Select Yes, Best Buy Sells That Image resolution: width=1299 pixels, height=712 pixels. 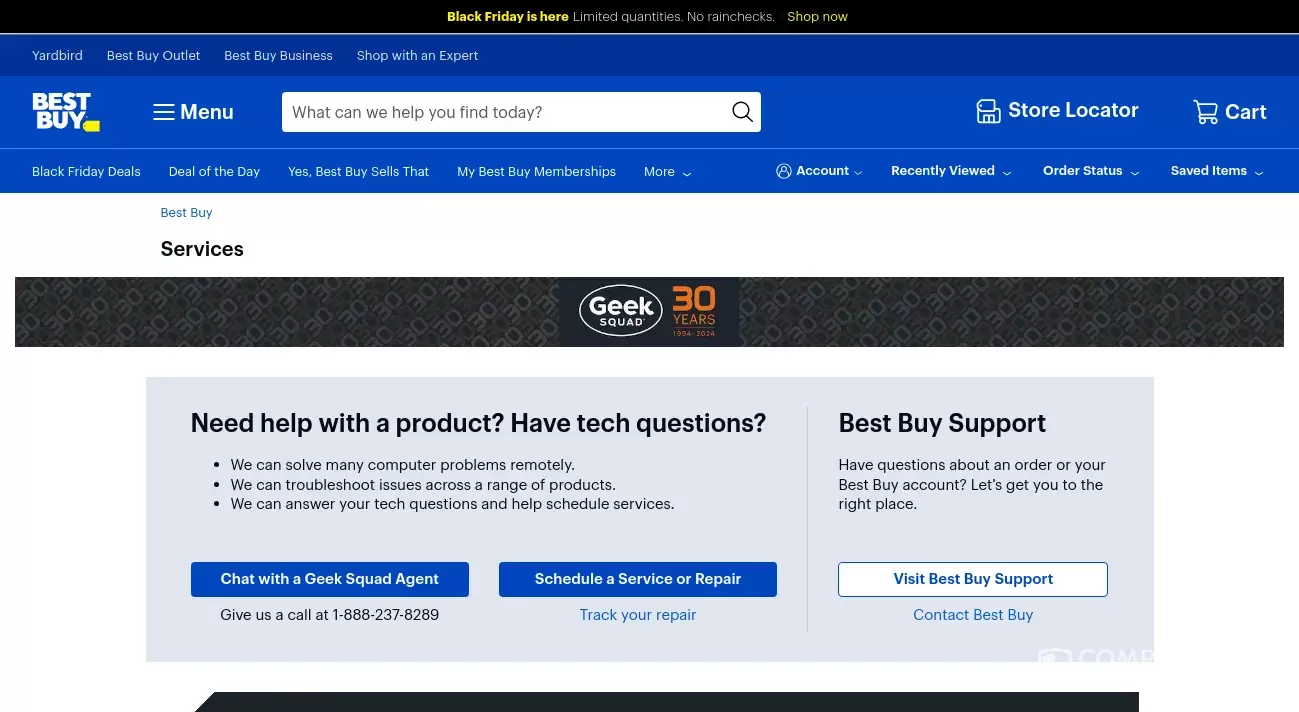click(358, 172)
